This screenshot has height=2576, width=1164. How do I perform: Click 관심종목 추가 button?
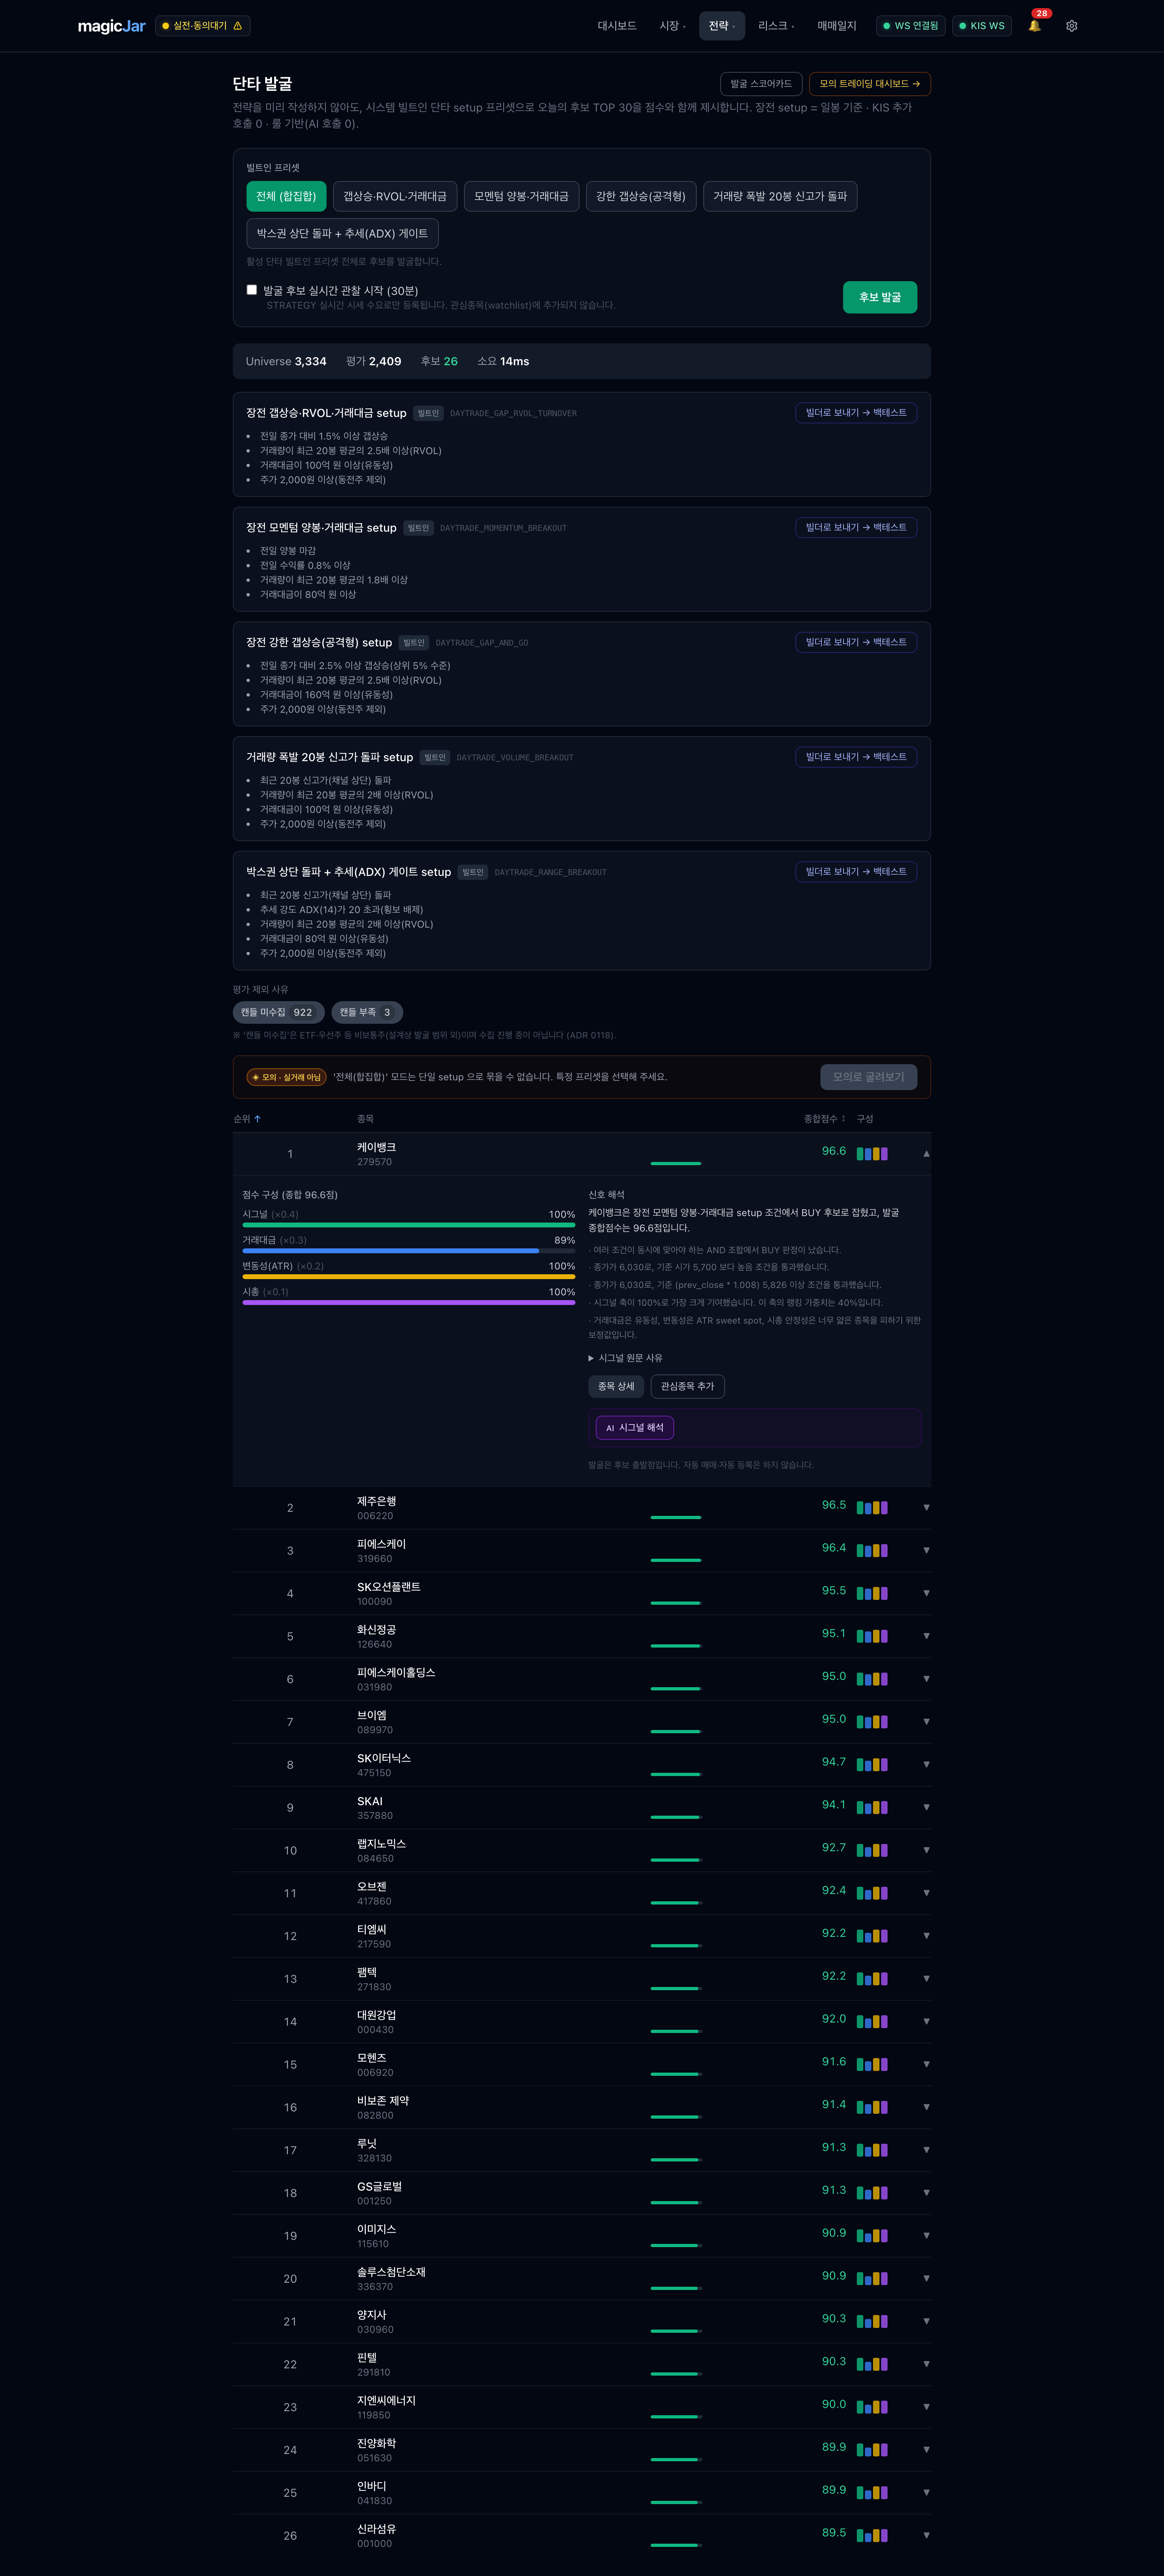[688, 1386]
